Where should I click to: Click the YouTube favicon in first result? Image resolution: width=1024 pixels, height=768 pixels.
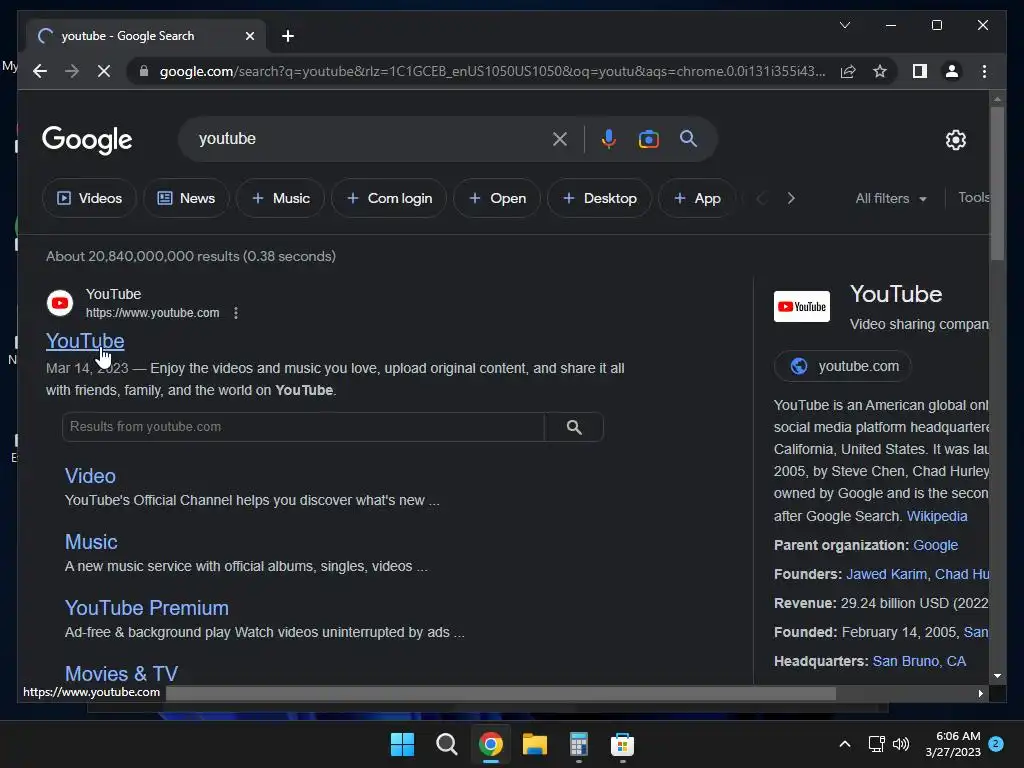coord(60,303)
